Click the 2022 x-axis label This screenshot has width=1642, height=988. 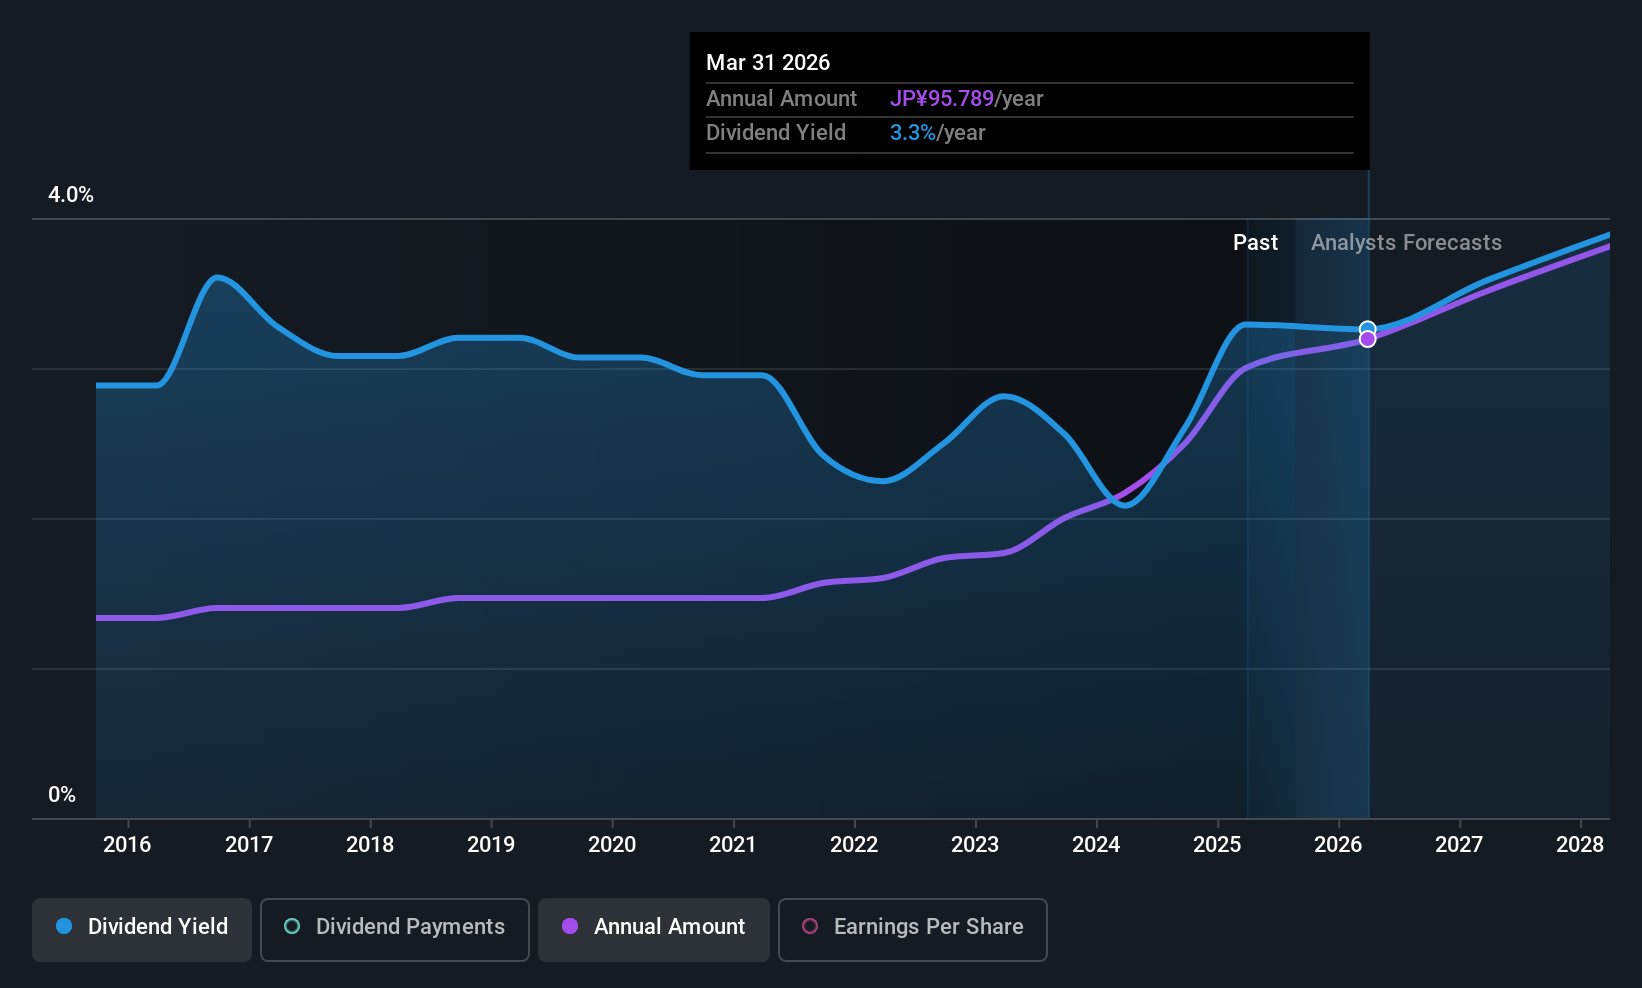854,845
